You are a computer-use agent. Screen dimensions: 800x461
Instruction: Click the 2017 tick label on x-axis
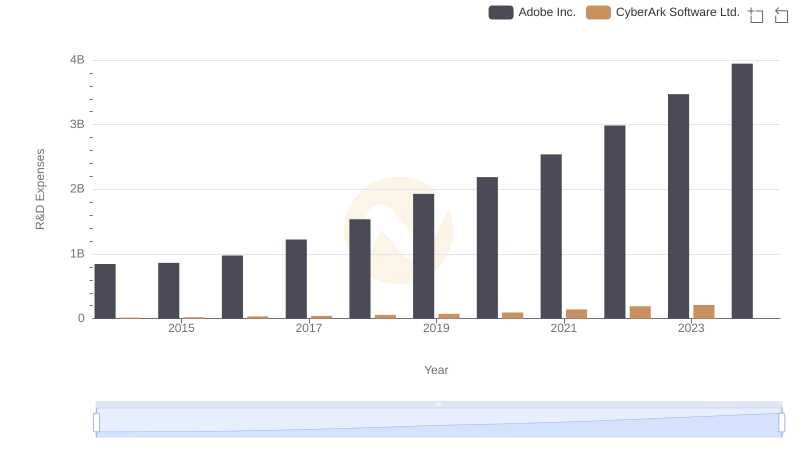tap(309, 328)
